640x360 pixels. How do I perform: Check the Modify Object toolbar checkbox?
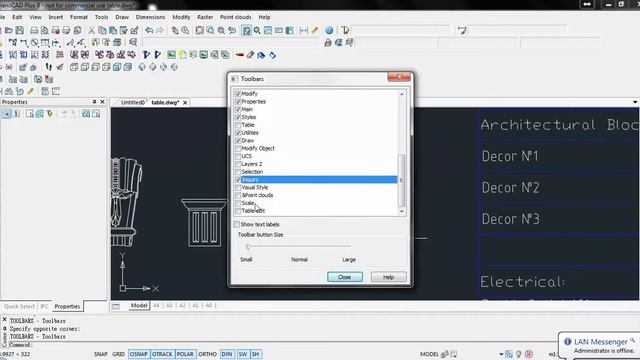[x=238, y=149]
